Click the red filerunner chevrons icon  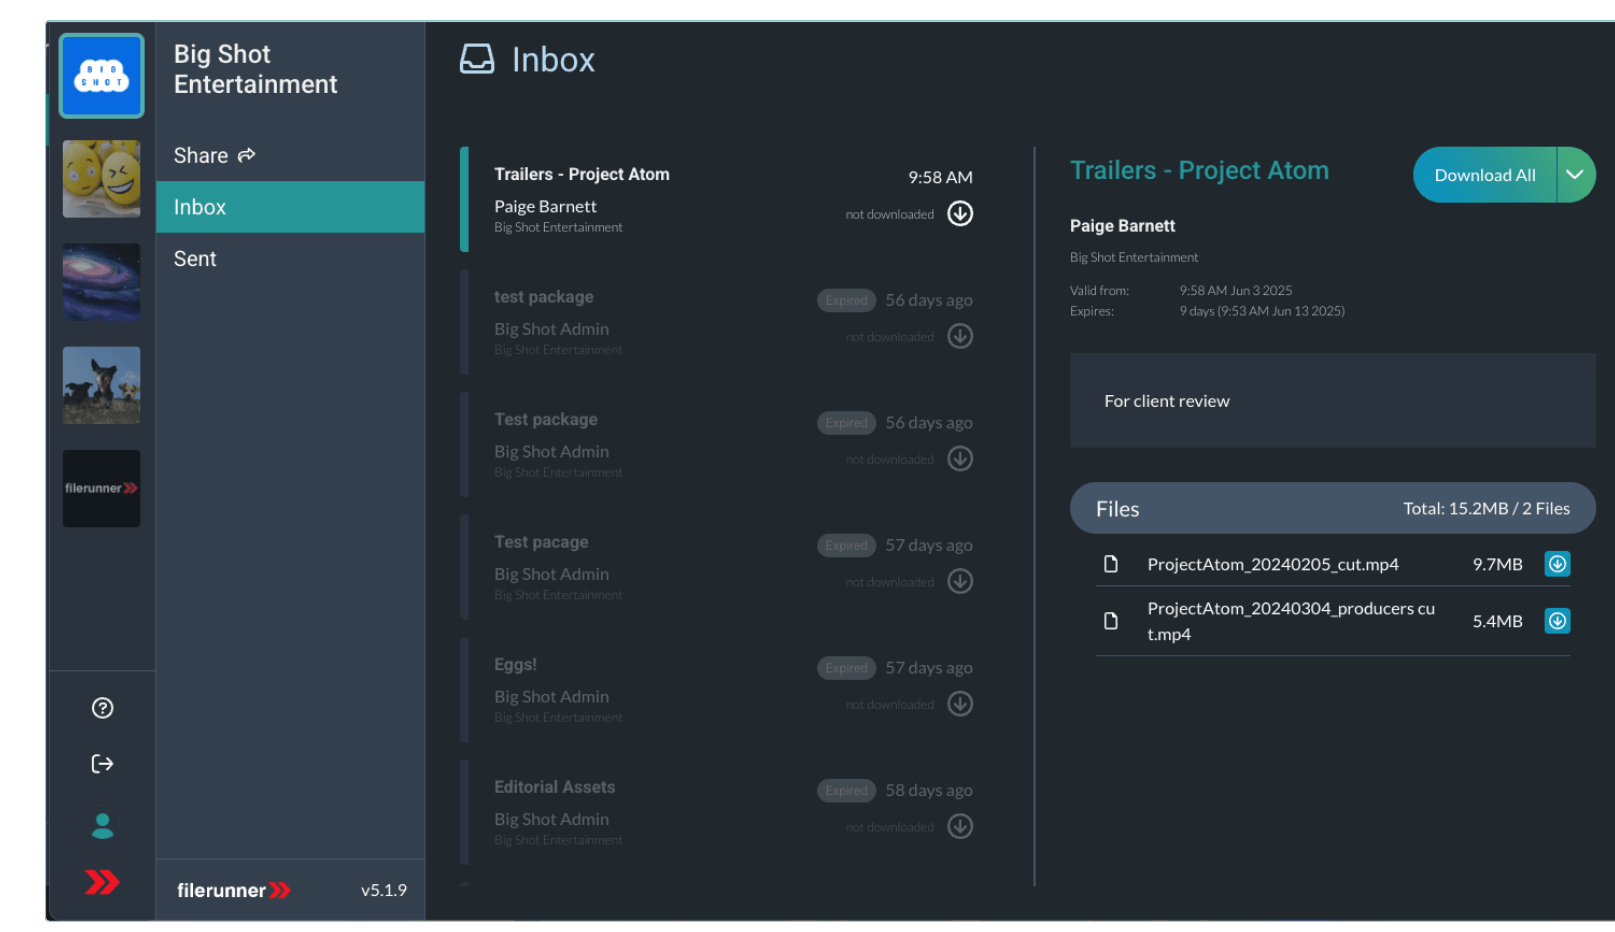pyautogui.click(x=102, y=882)
